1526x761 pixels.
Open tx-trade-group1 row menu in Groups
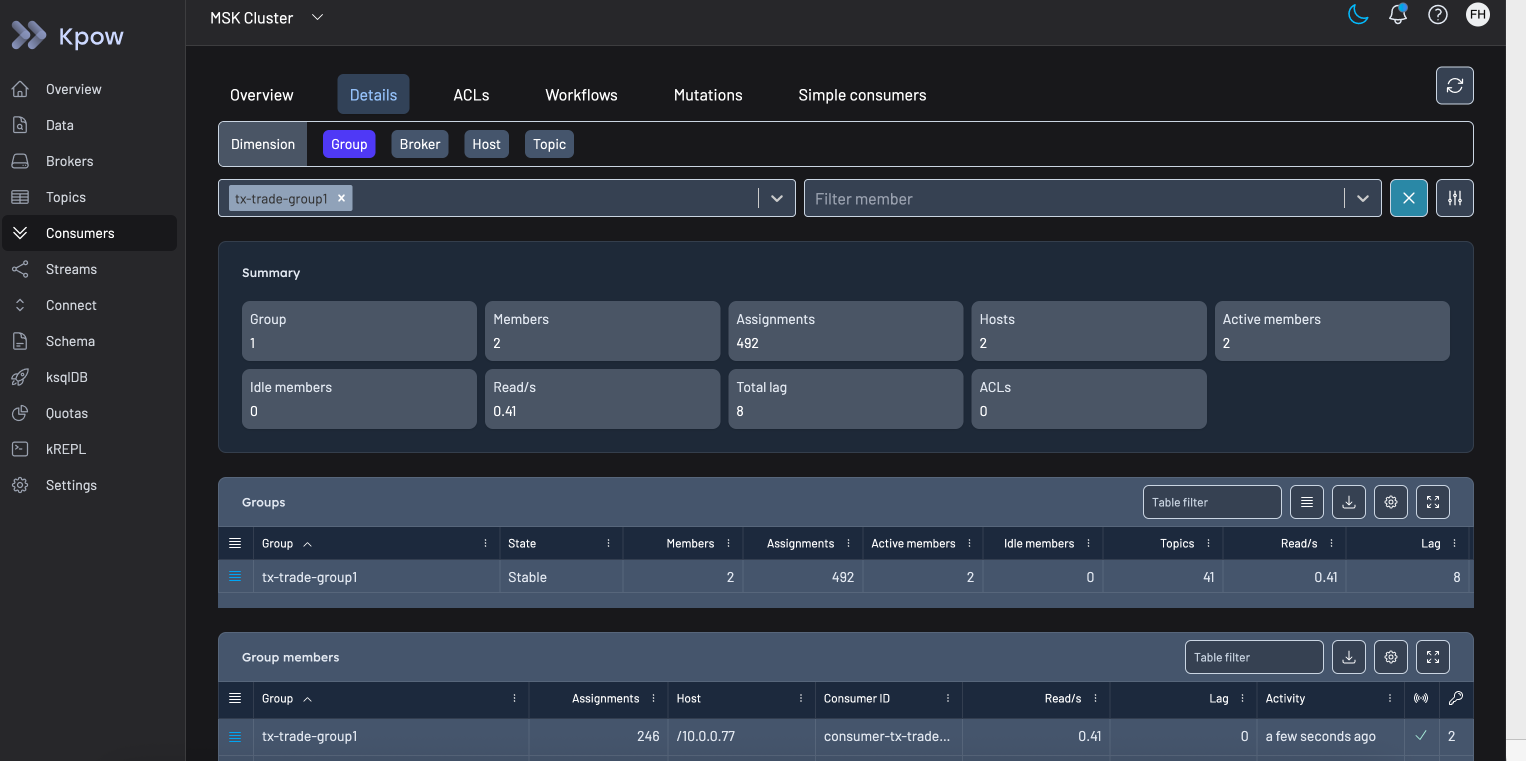point(235,576)
